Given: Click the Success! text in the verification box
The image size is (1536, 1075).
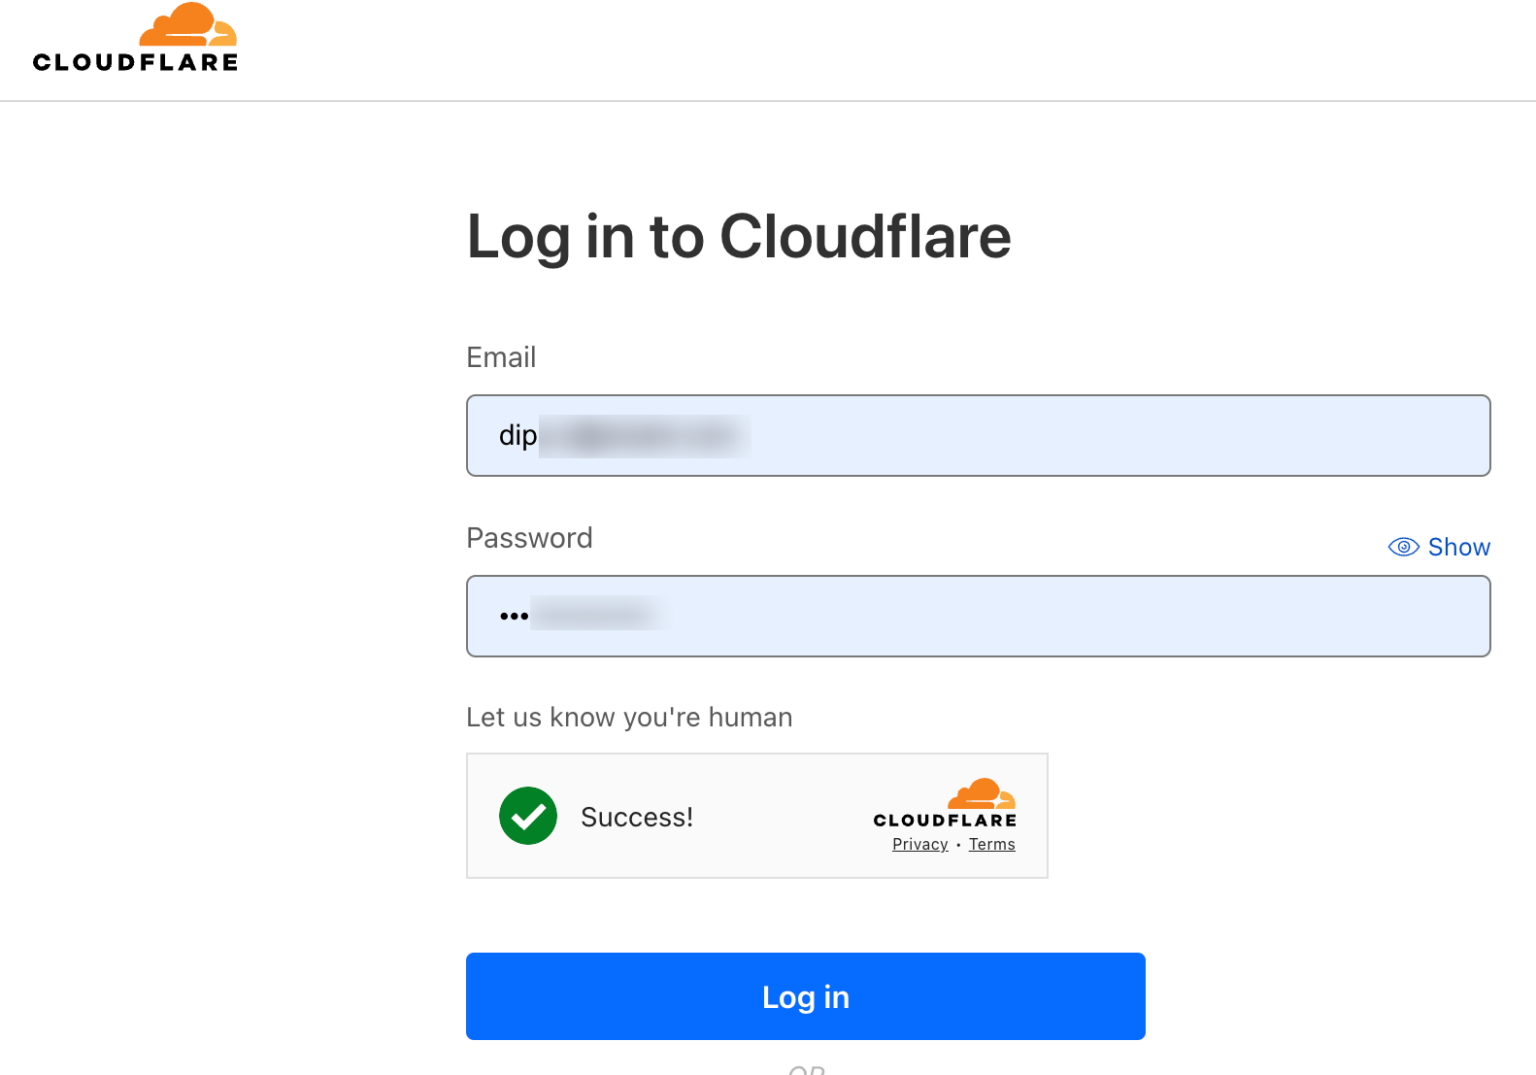Looking at the screenshot, I should tap(637, 816).
